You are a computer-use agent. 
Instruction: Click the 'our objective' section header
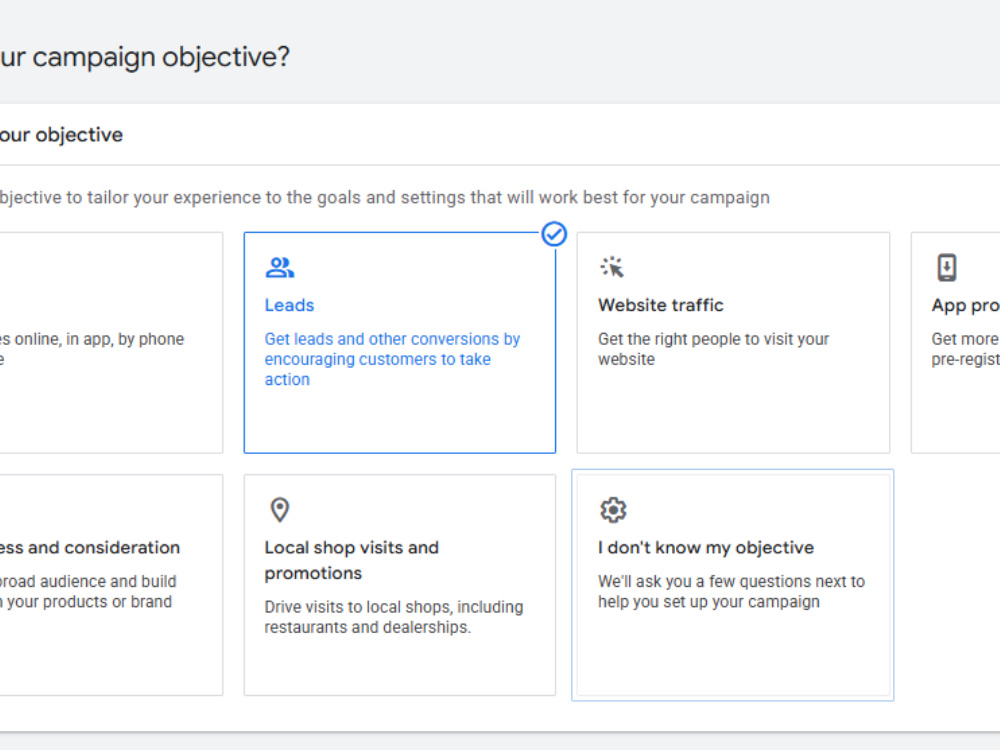(x=61, y=135)
